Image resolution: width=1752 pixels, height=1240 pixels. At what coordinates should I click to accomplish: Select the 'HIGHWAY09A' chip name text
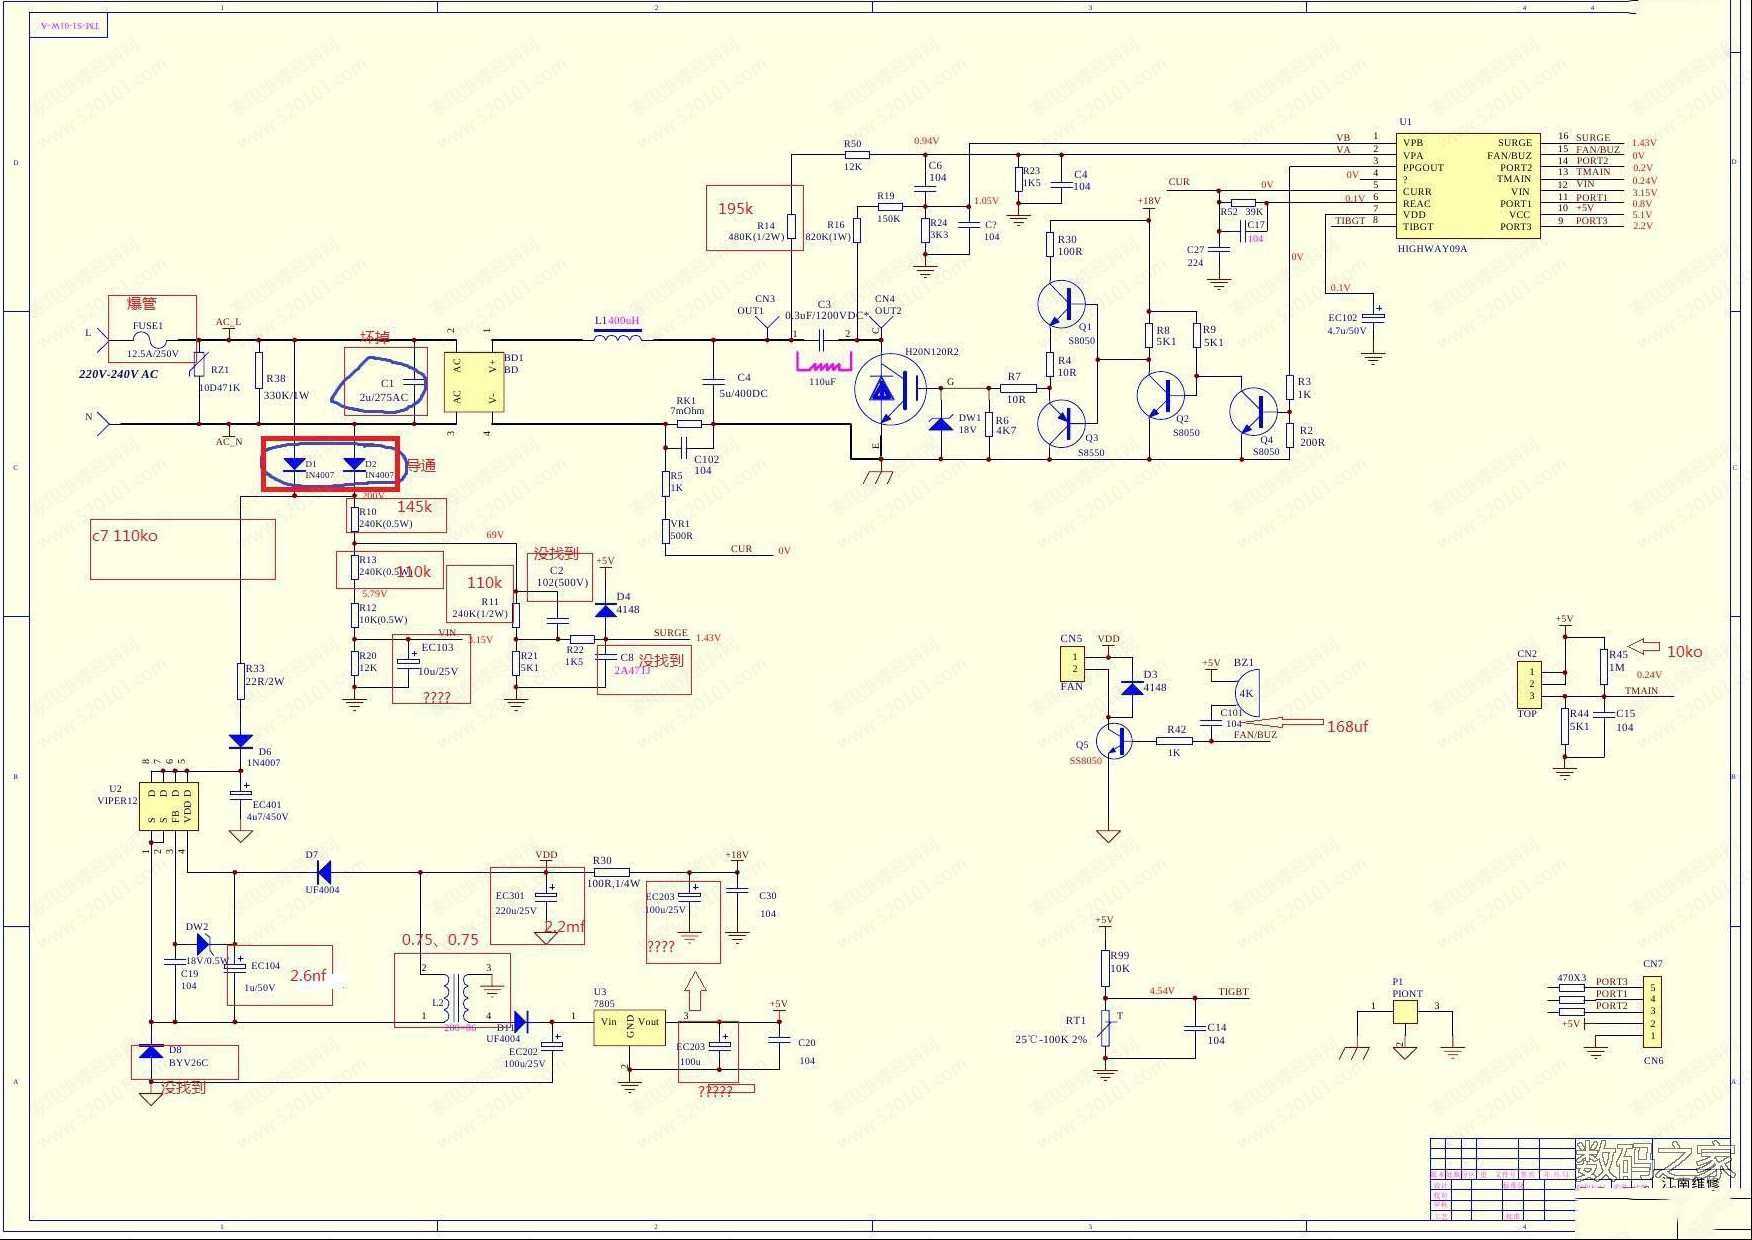pos(1432,248)
